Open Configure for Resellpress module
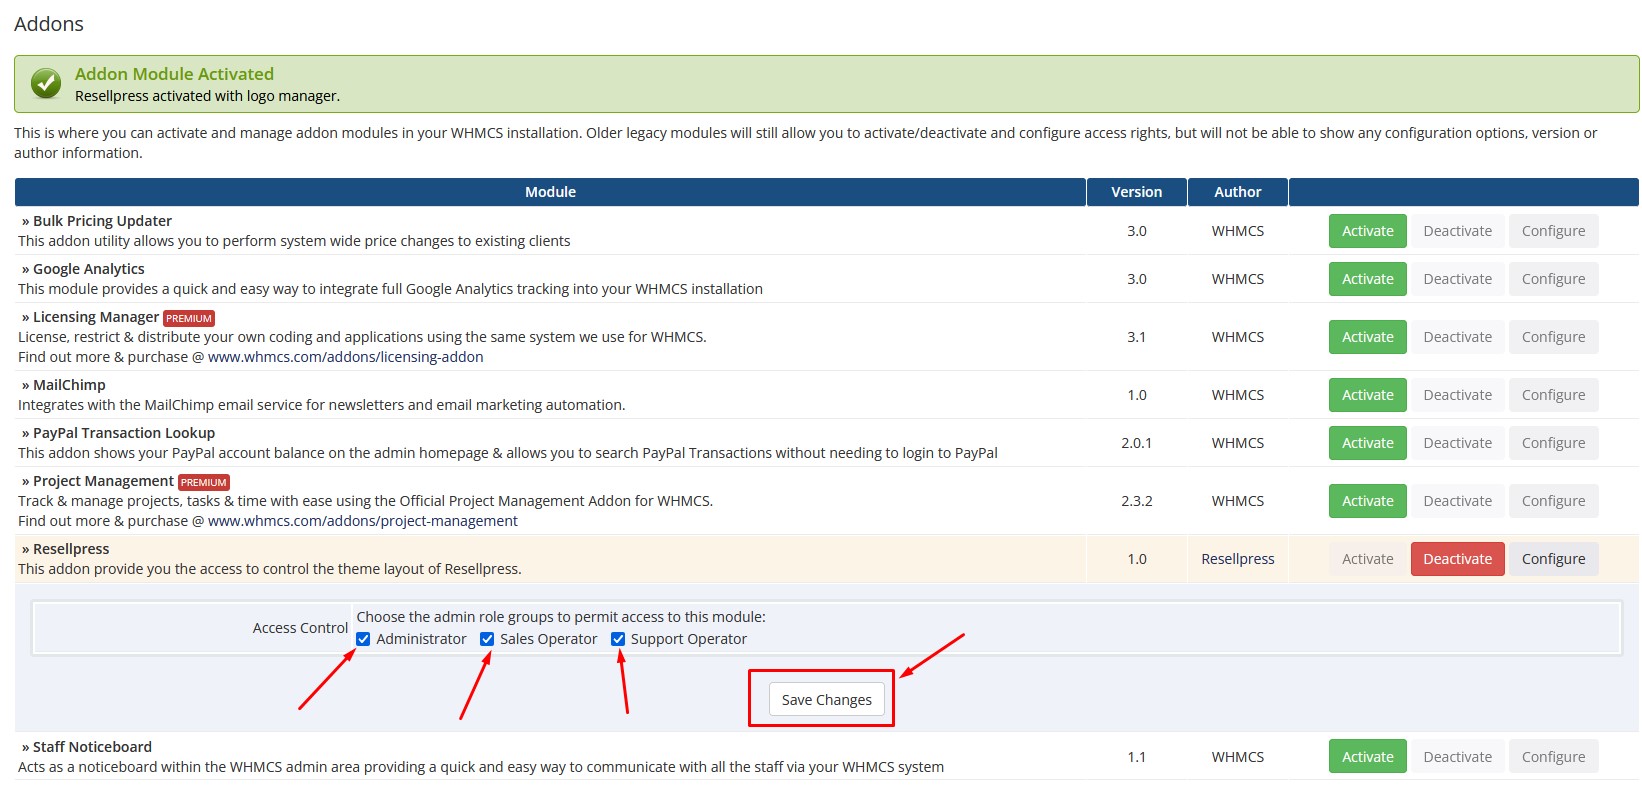Viewport: 1642px width, 810px height. click(1553, 559)
